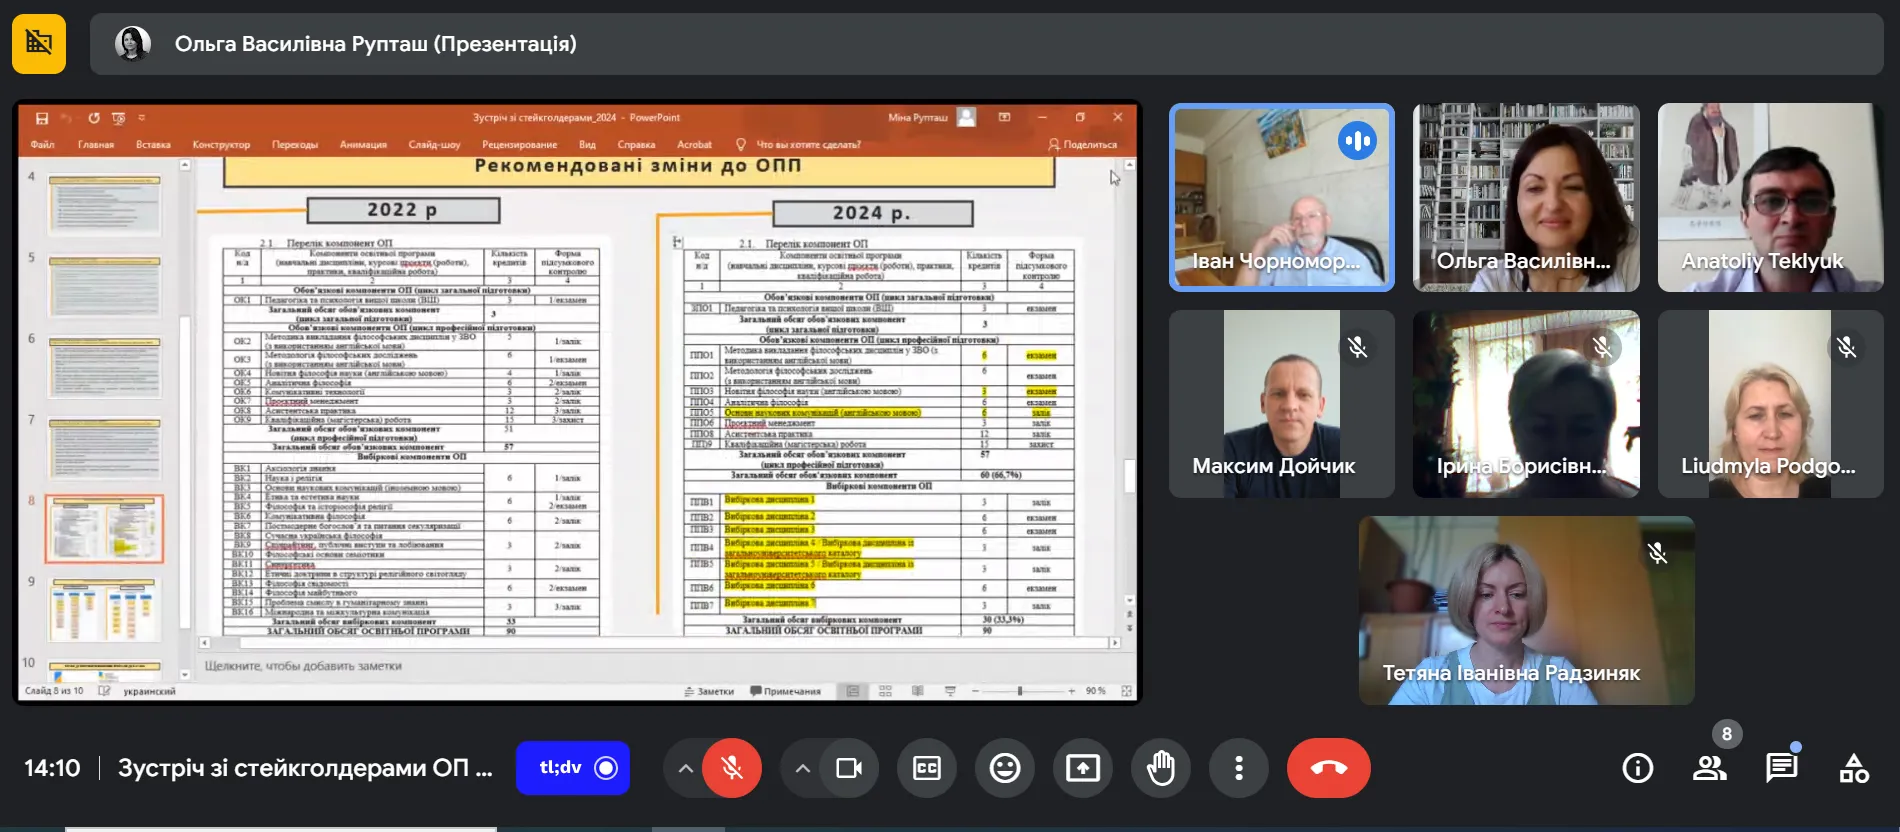Open meeting details info icon

pyautogui.click(x=1637, y=768)
